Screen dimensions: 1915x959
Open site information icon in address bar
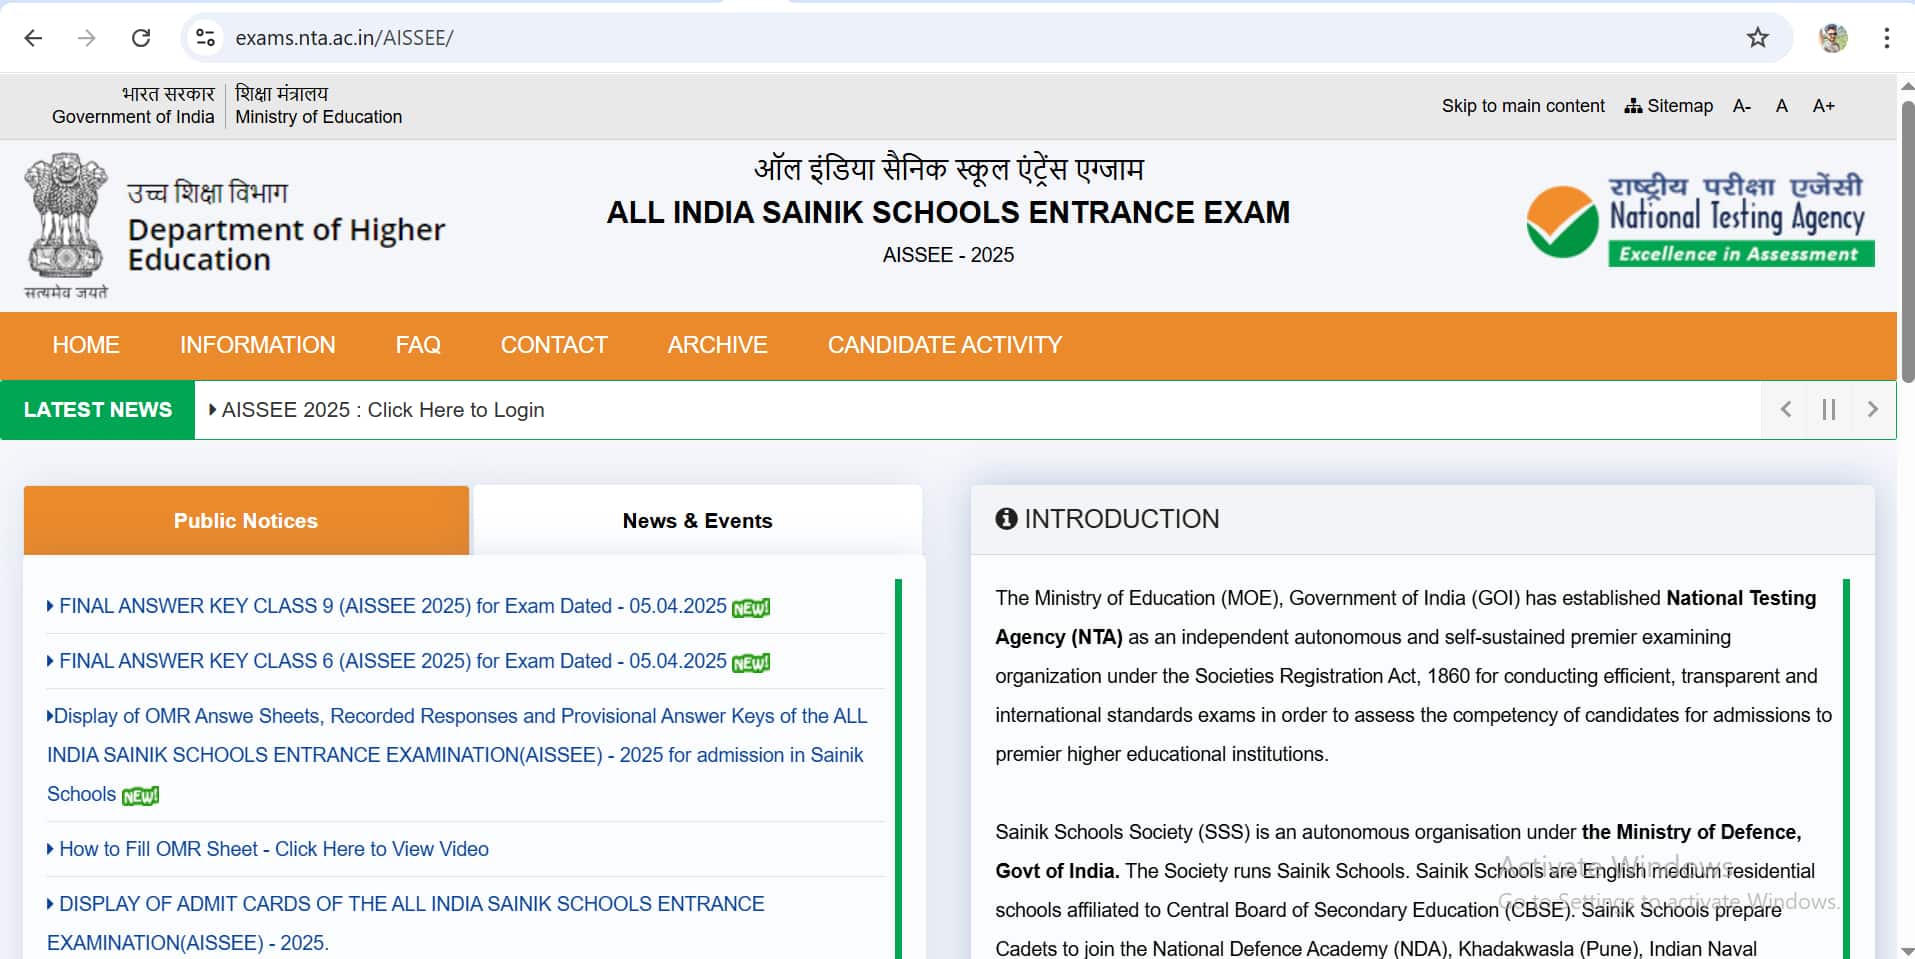pos(205,38)
